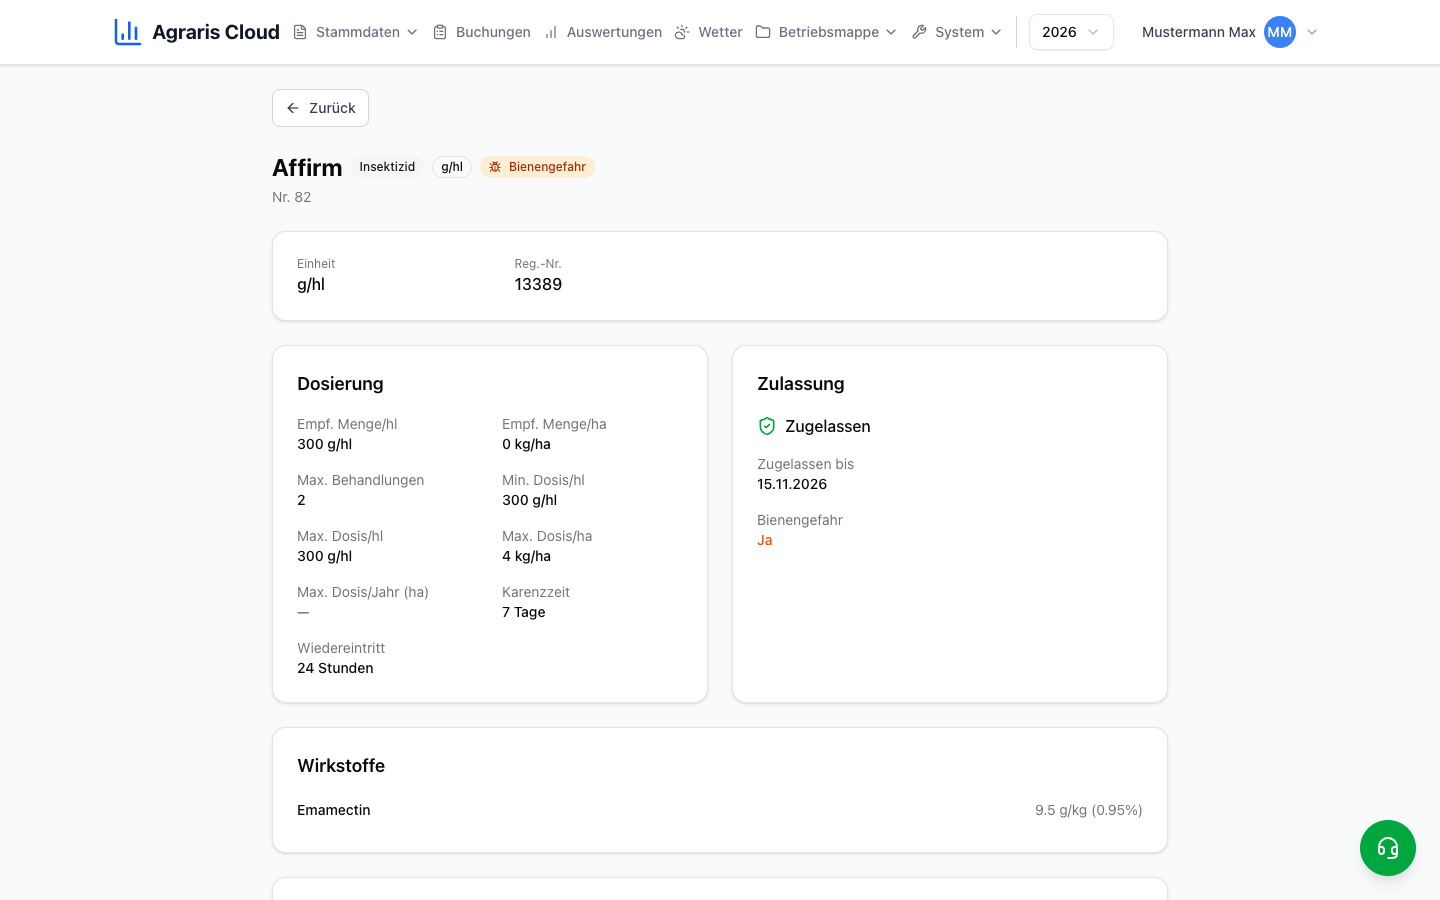Click the Bienengefahr badge text

click(547, 167)
